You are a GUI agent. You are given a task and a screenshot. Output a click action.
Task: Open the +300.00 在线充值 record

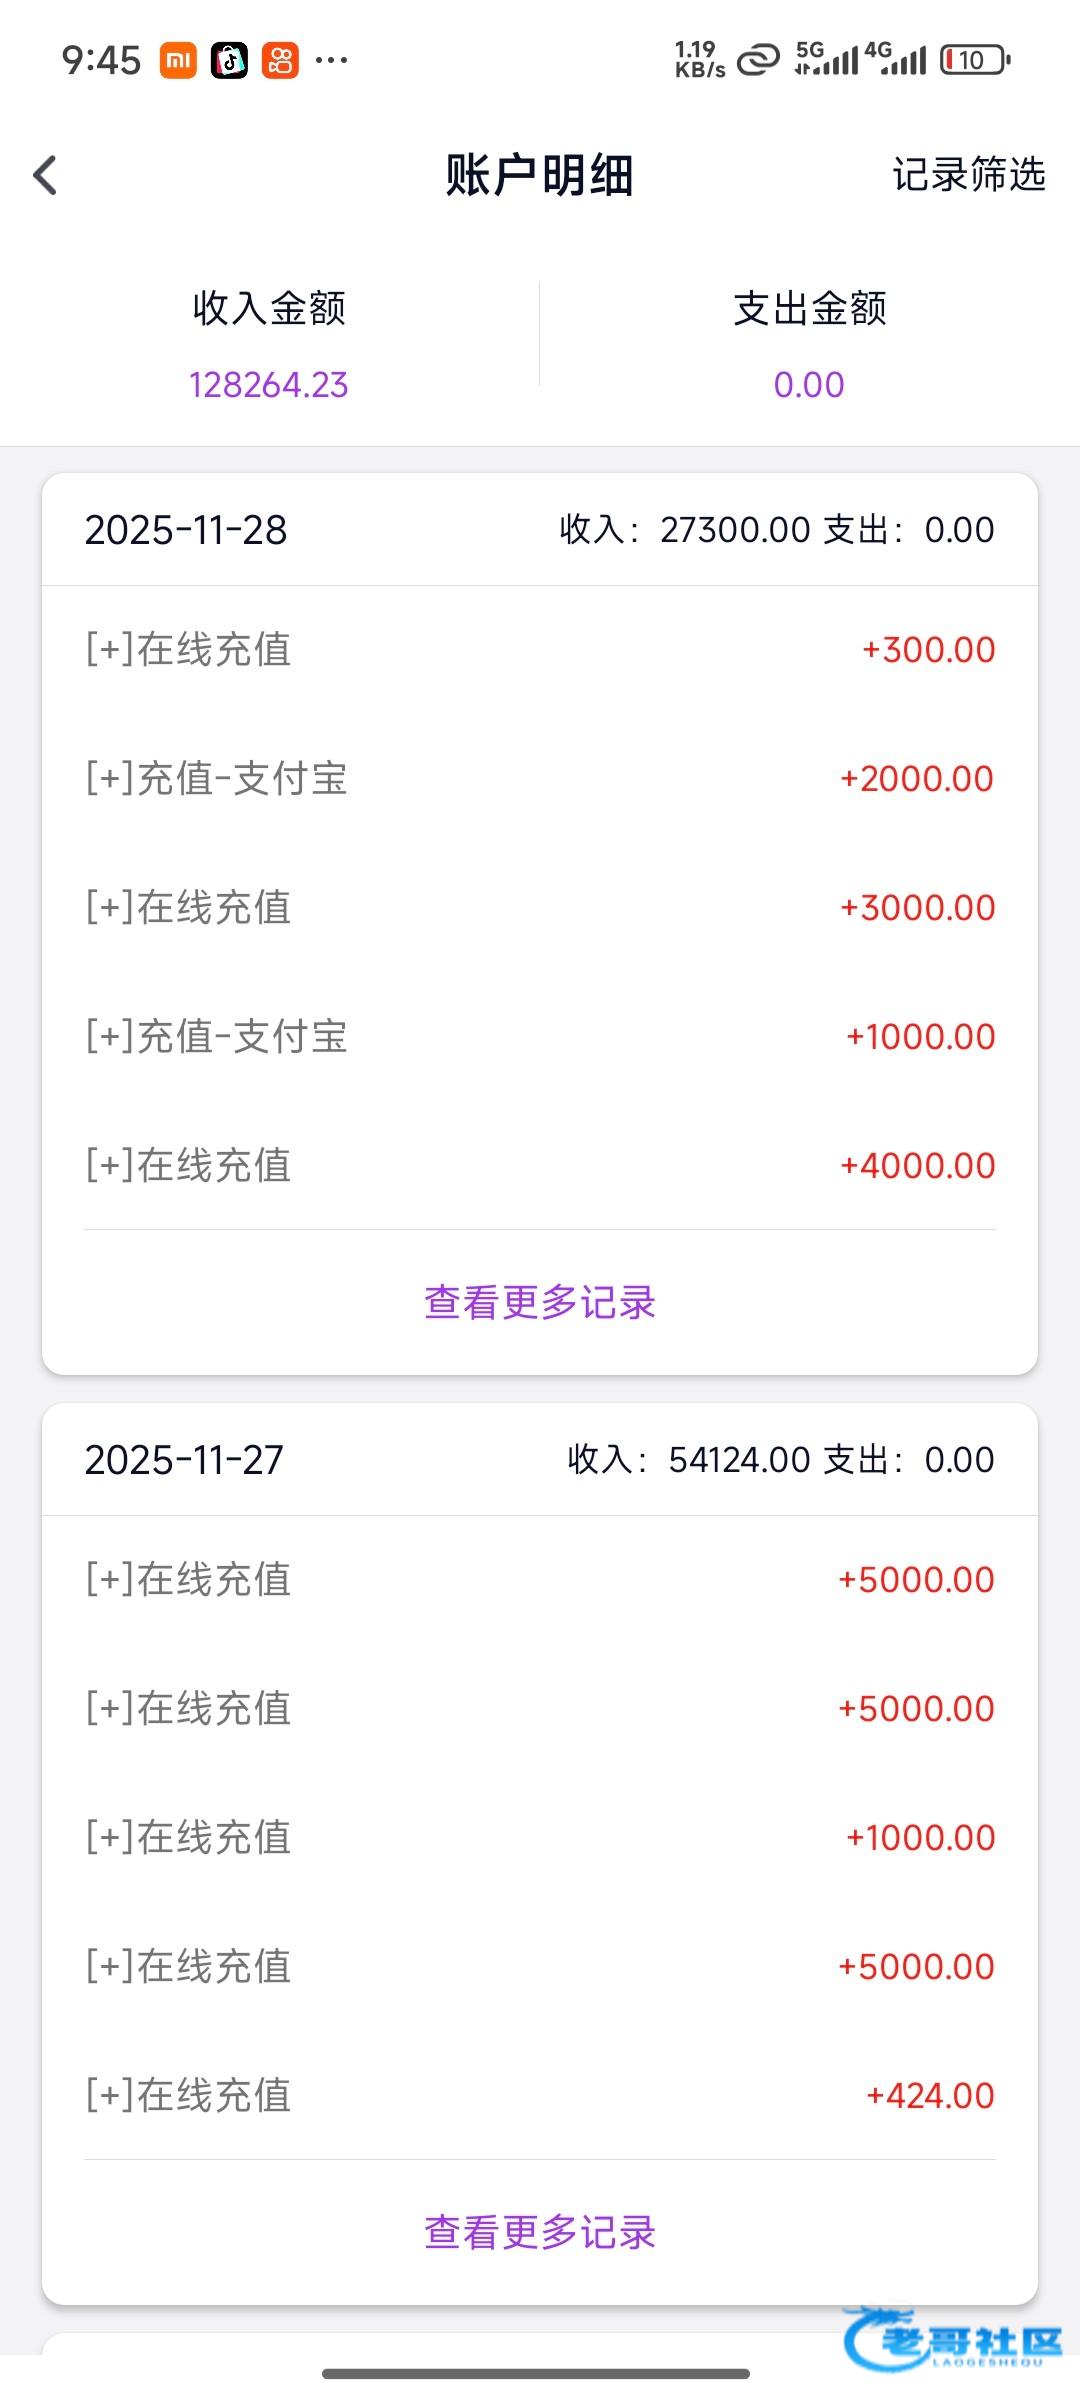coord(540,650)
